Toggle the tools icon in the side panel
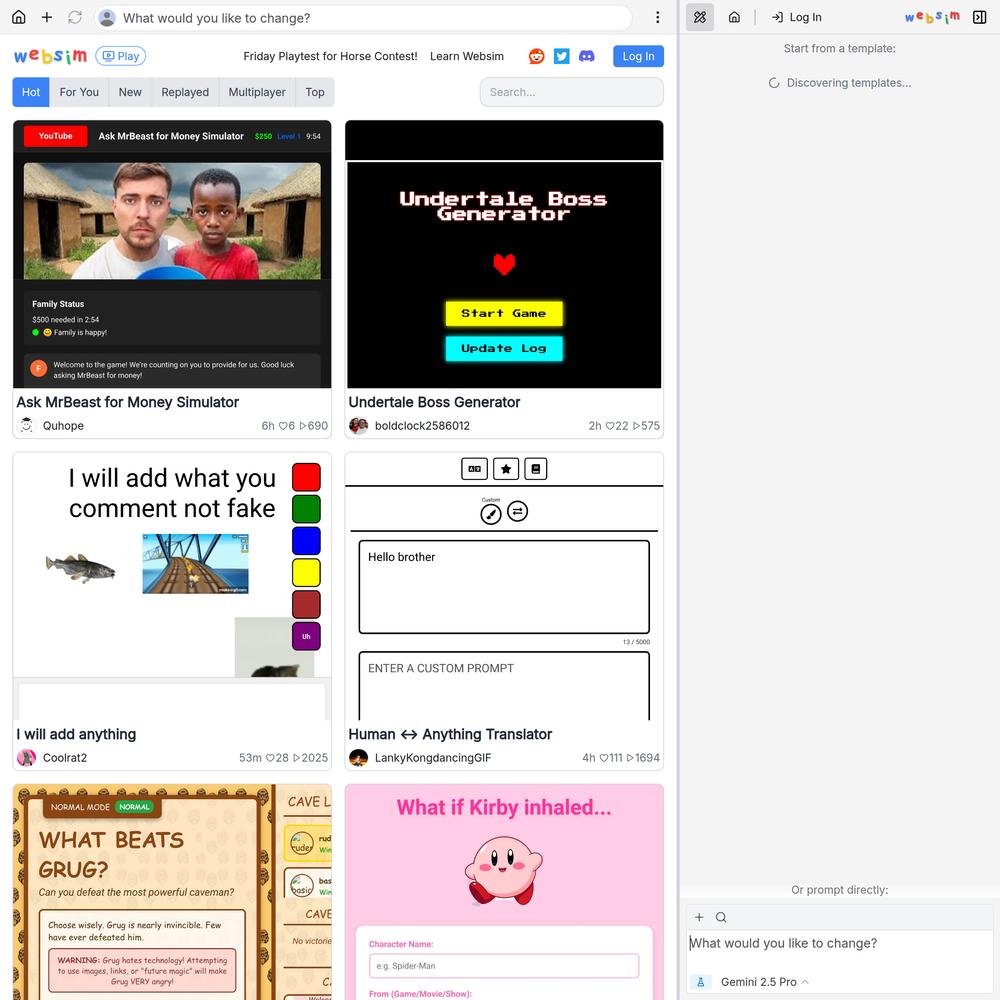The width and height of the screenshot is (1000, 1000). coord(700,17)
